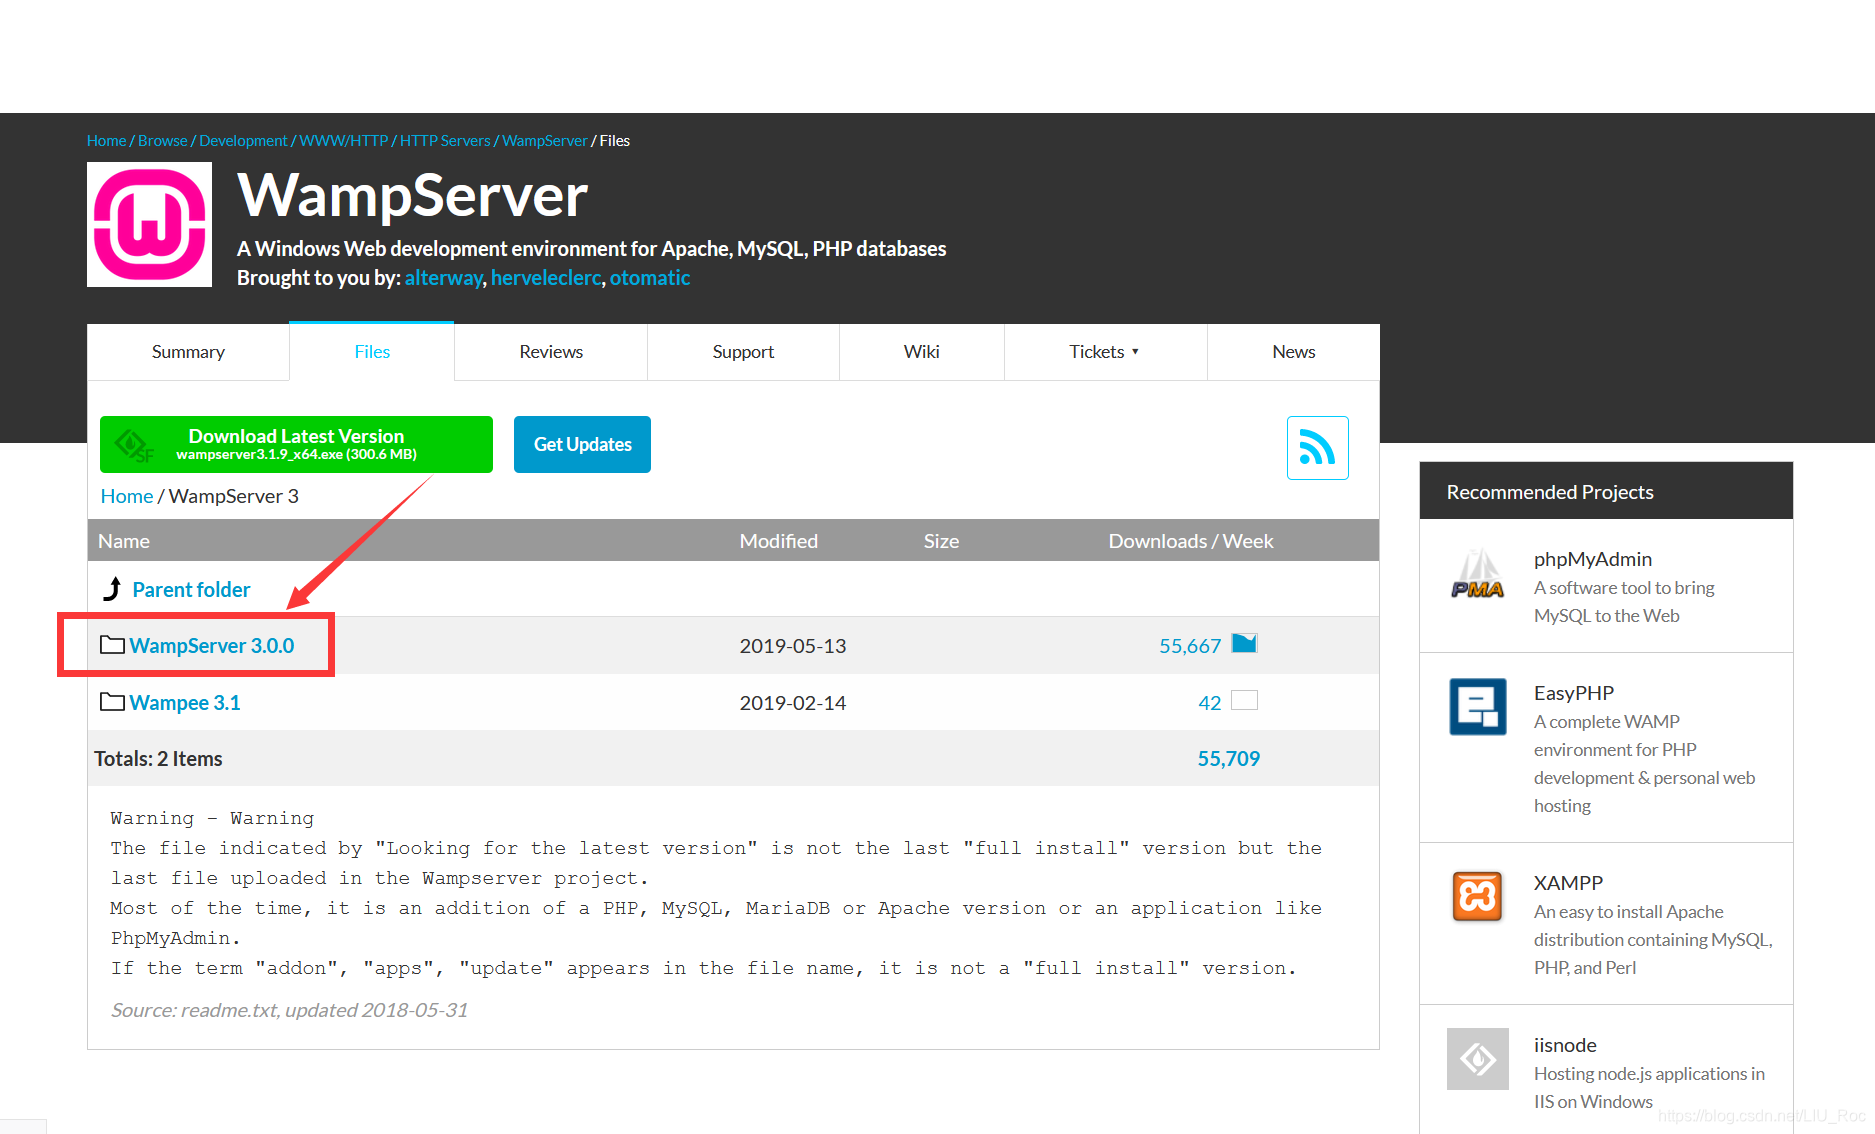This screenshot has width=1875, height=1134.
Task: Click Development in top breadcrumb
Action: [243, 141]
